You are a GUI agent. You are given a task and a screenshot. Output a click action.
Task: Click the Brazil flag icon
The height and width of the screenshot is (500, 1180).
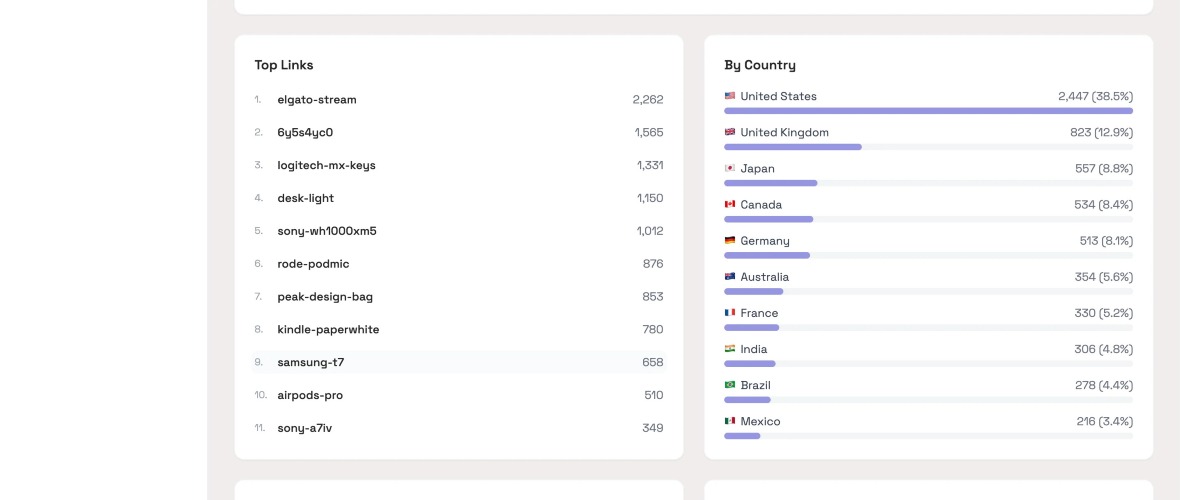click(730, 385)
